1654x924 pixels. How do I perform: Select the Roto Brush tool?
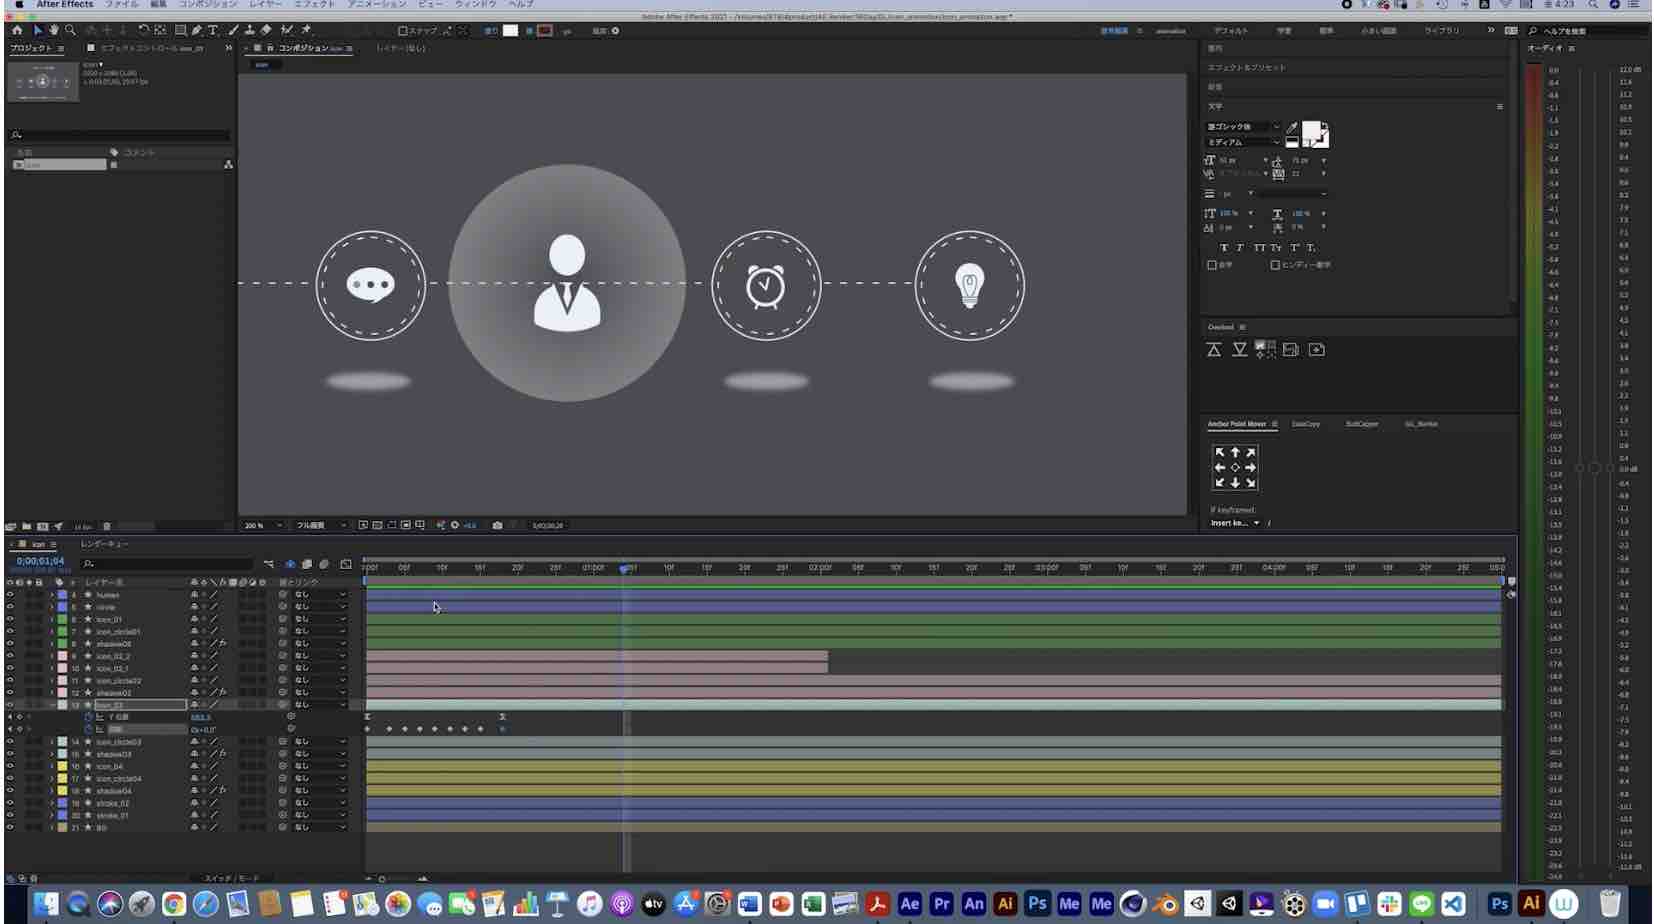(x=287, y=30)
